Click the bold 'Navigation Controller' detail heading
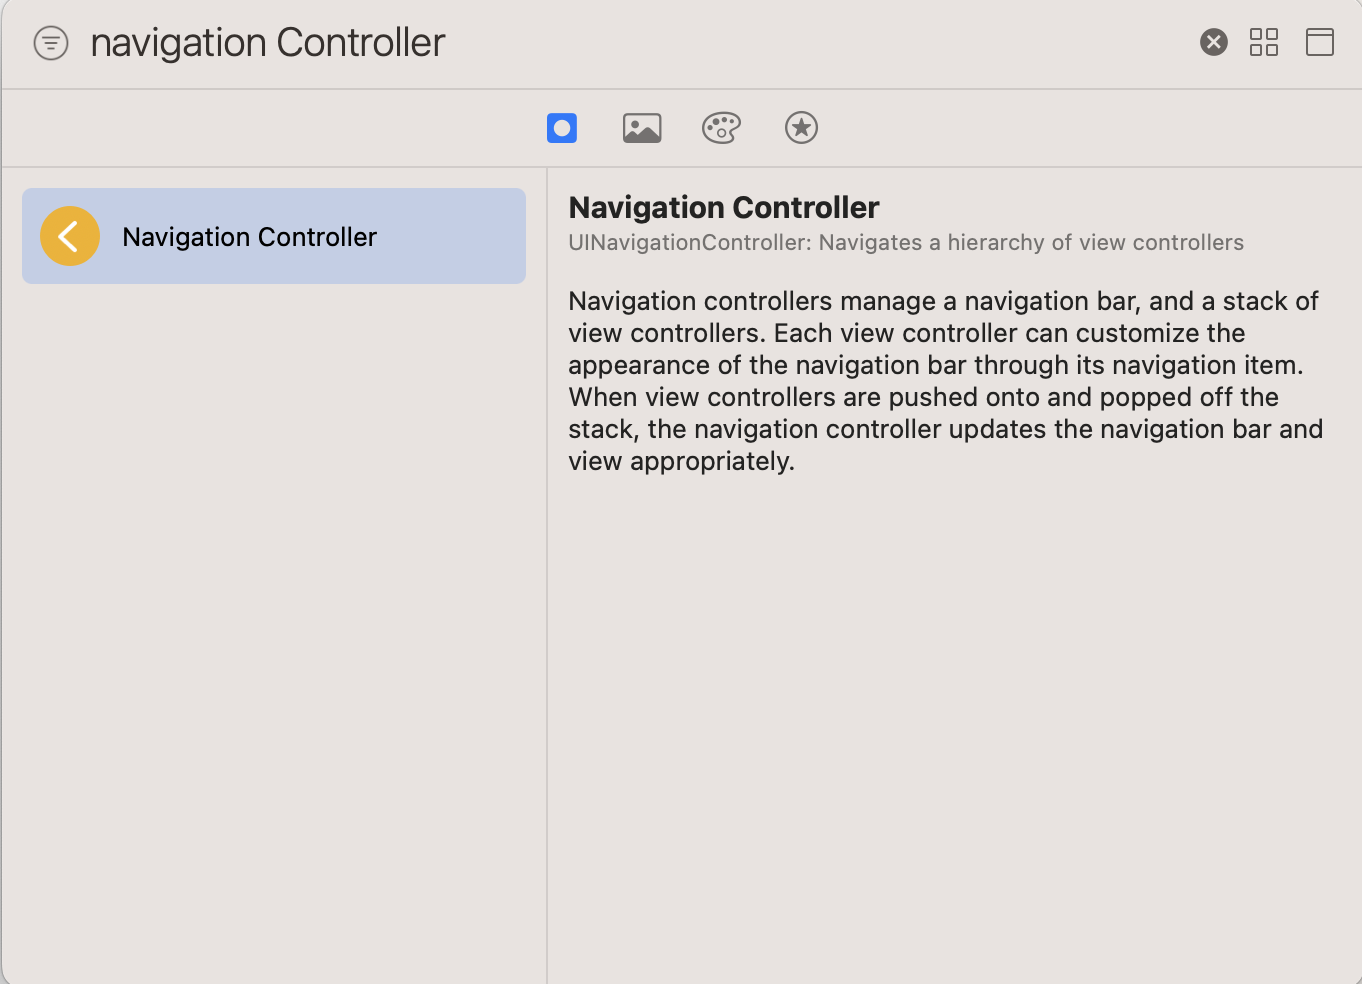This screenshot has width=1362, height=984. [724, 207]
